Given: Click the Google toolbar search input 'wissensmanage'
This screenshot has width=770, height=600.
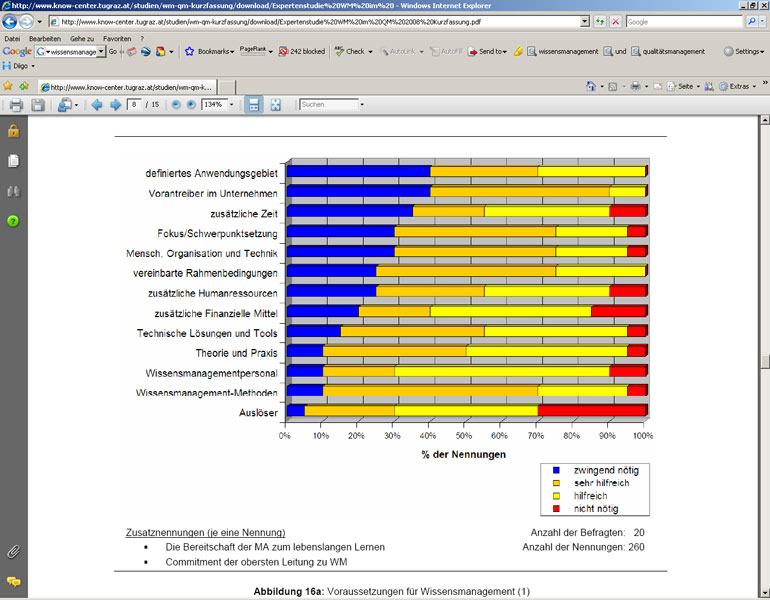Looking at the screenshot, I should tap(71, 52).
